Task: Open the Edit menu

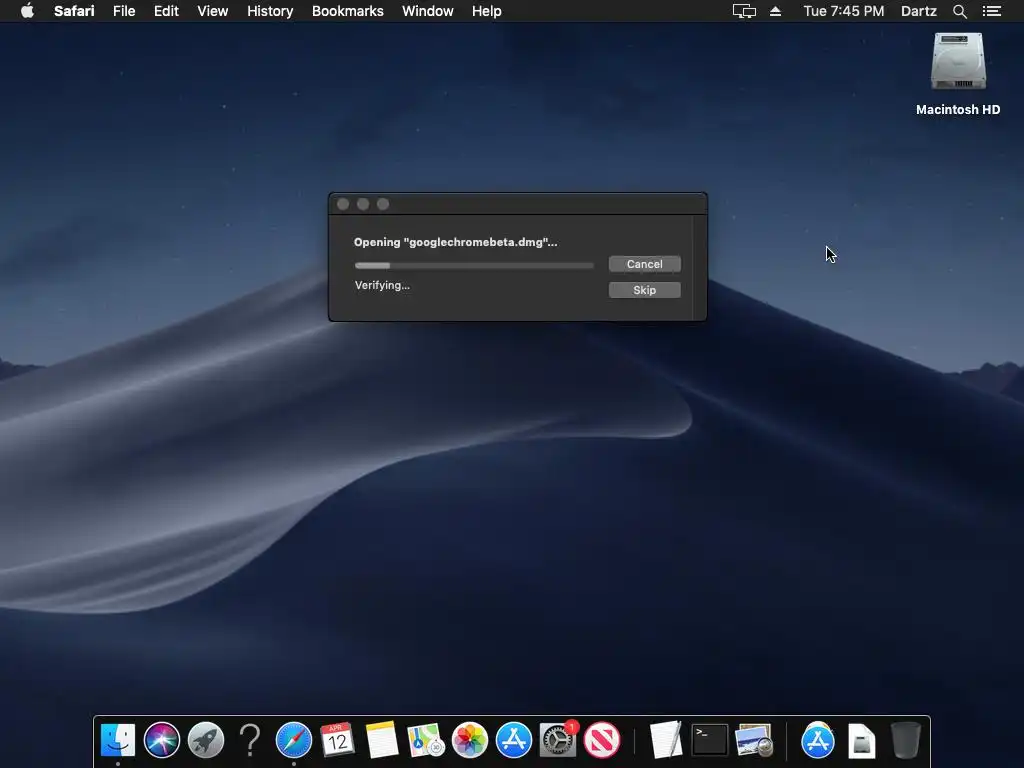Action: click(x=166, y=11)
